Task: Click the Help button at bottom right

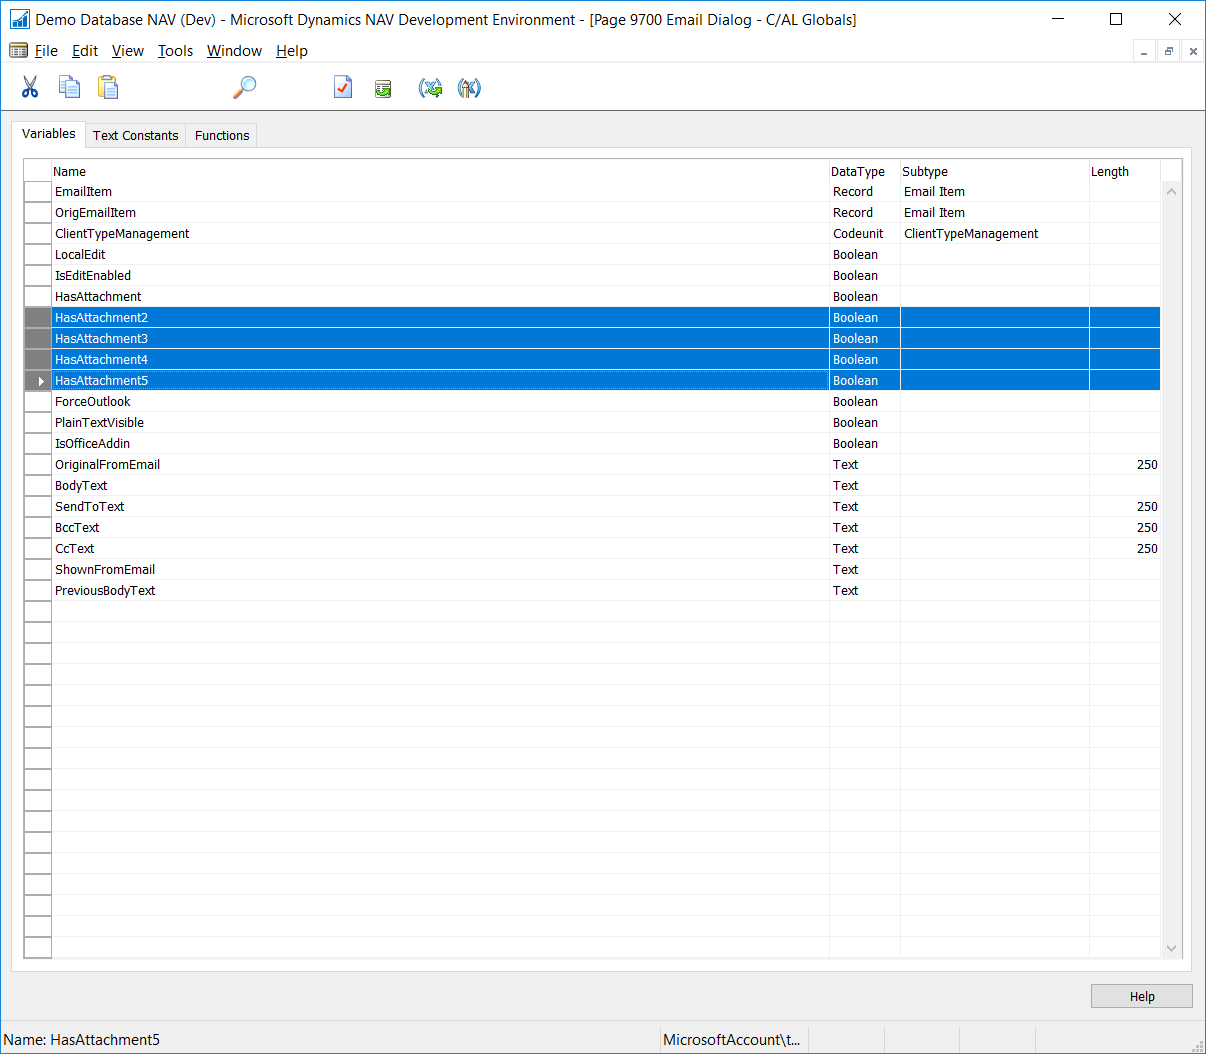Action: 1141,996
